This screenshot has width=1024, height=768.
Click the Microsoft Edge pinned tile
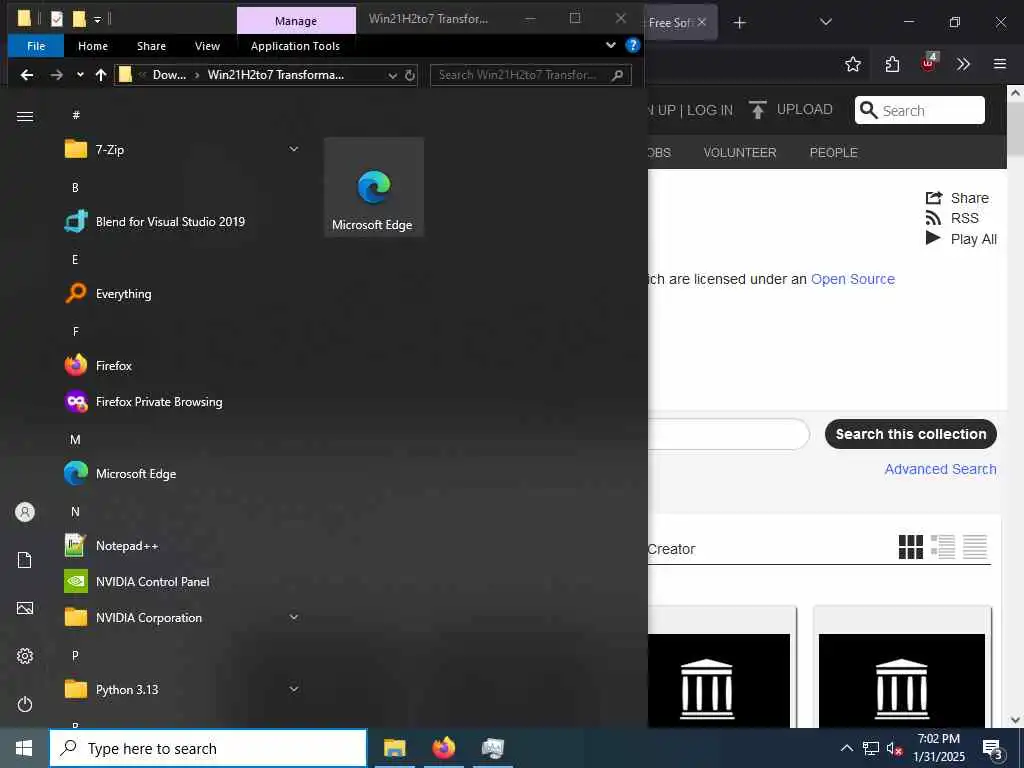(374, 187)
